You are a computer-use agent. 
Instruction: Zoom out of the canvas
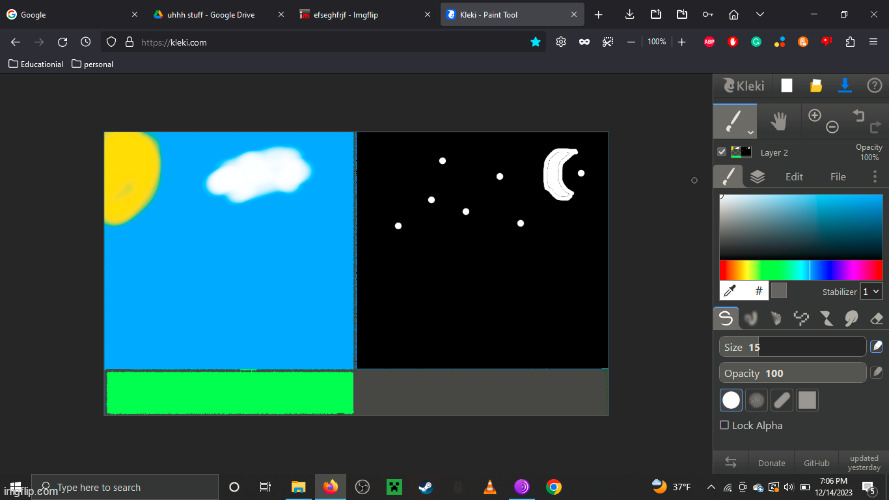pyautogui.click(x=832, y=127)
